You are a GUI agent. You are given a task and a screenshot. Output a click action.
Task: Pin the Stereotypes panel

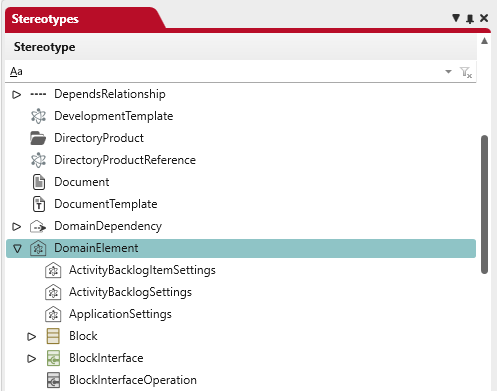[470, 19]
